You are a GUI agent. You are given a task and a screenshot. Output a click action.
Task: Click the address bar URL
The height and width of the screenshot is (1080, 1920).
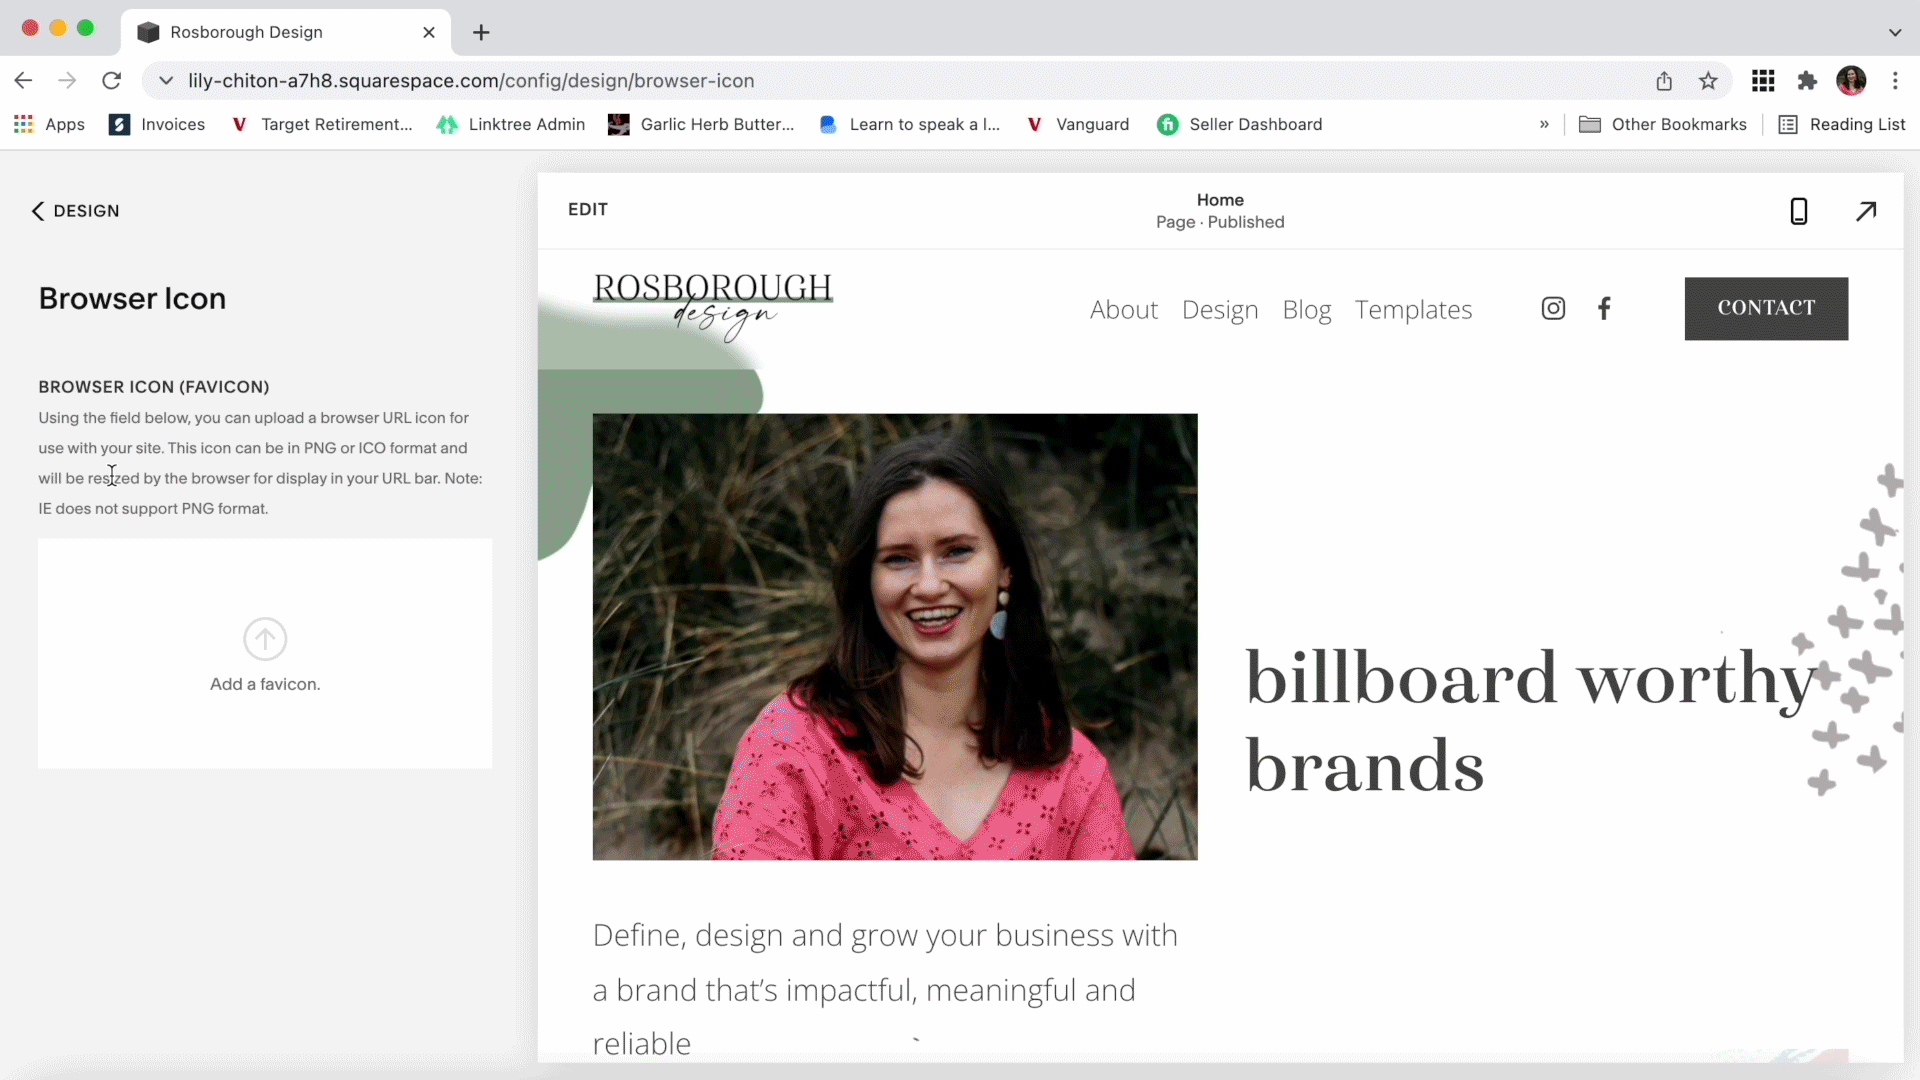(x=471, y=81)
